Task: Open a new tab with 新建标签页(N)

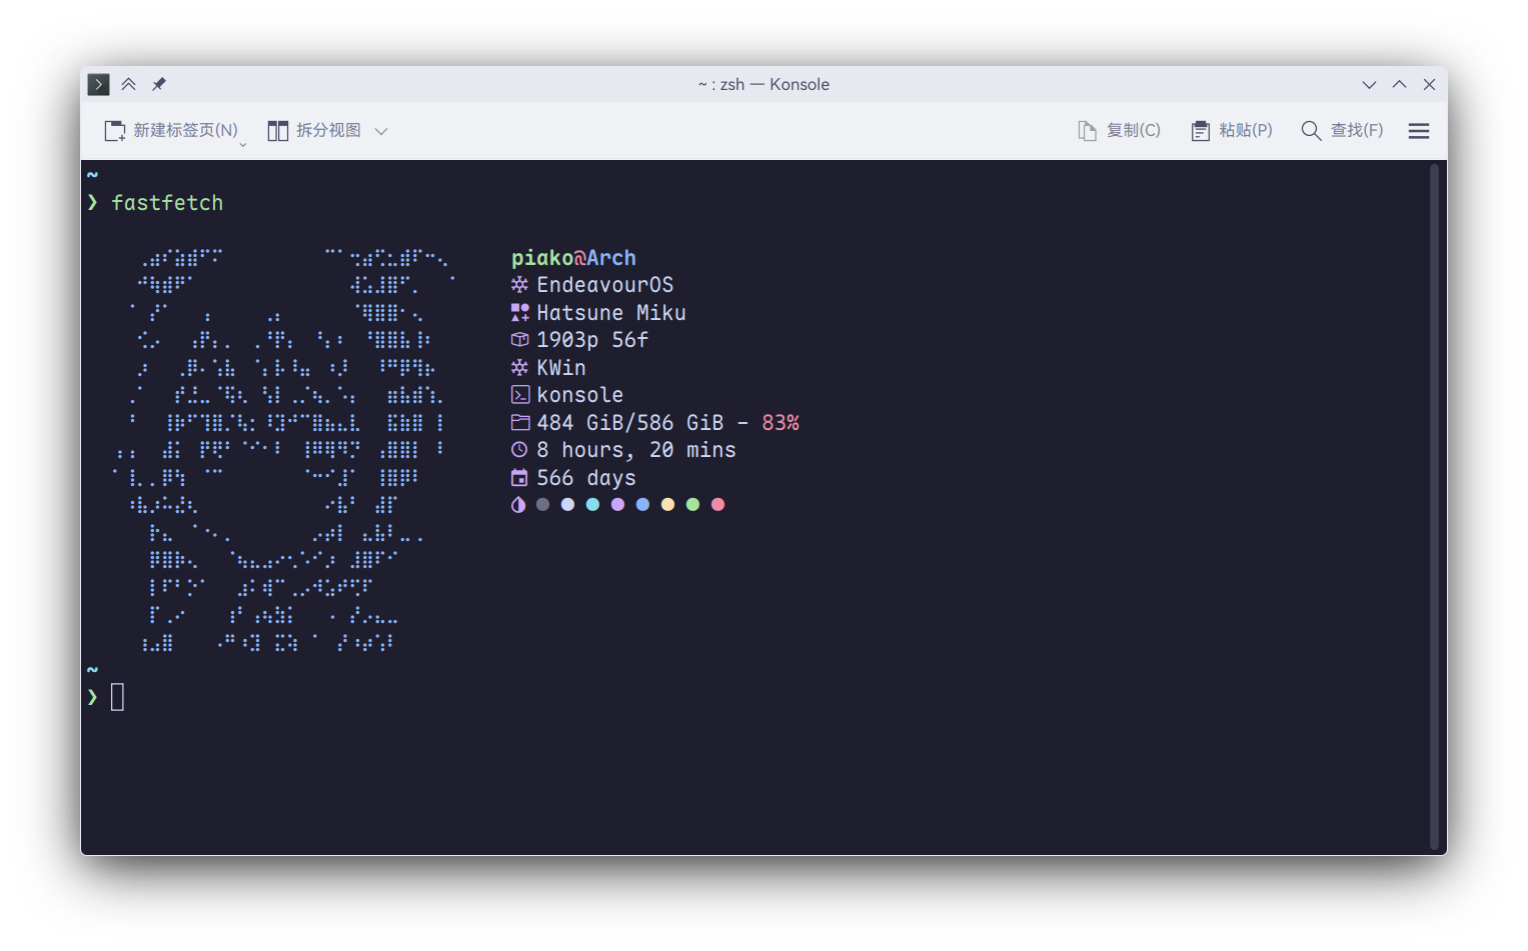Action: pyautogui.click(x=172, y=131)
